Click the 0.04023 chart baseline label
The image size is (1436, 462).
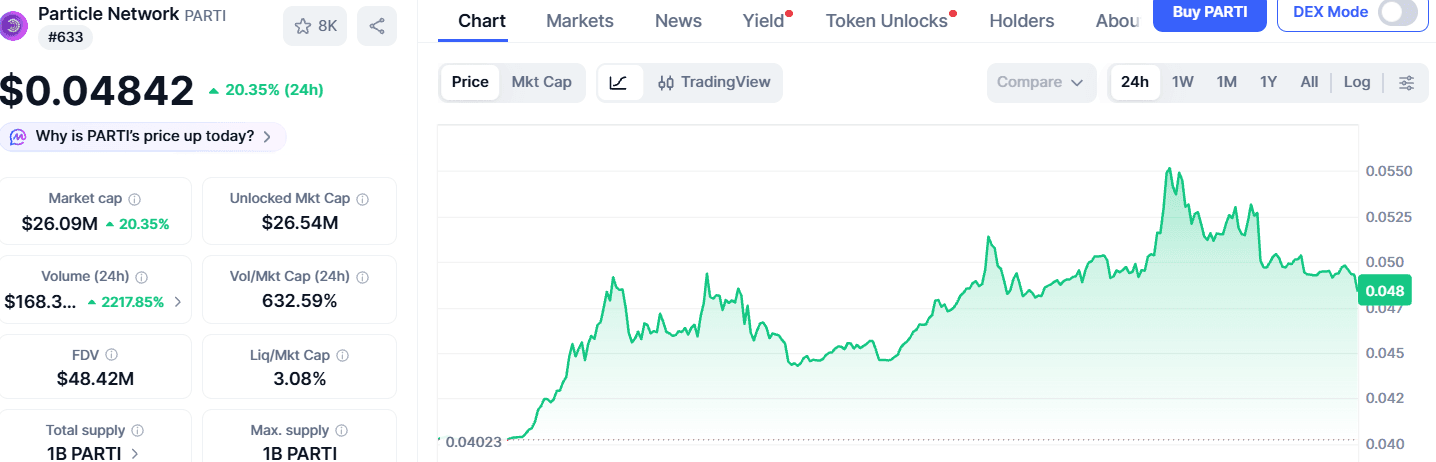tap(474, 441)
